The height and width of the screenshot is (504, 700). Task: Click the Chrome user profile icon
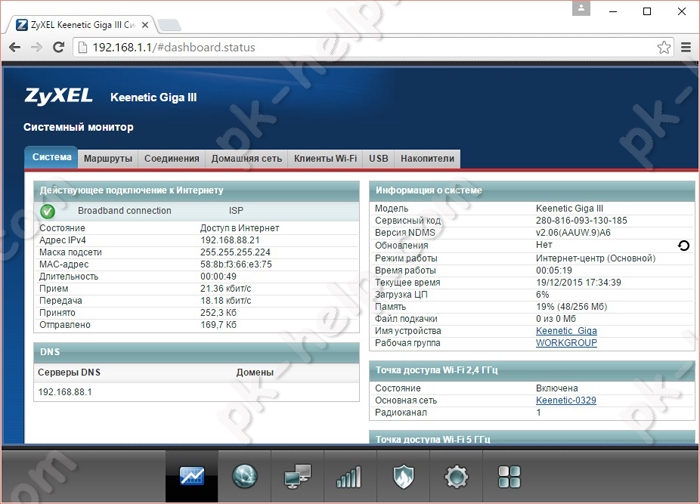coord(581,8)
